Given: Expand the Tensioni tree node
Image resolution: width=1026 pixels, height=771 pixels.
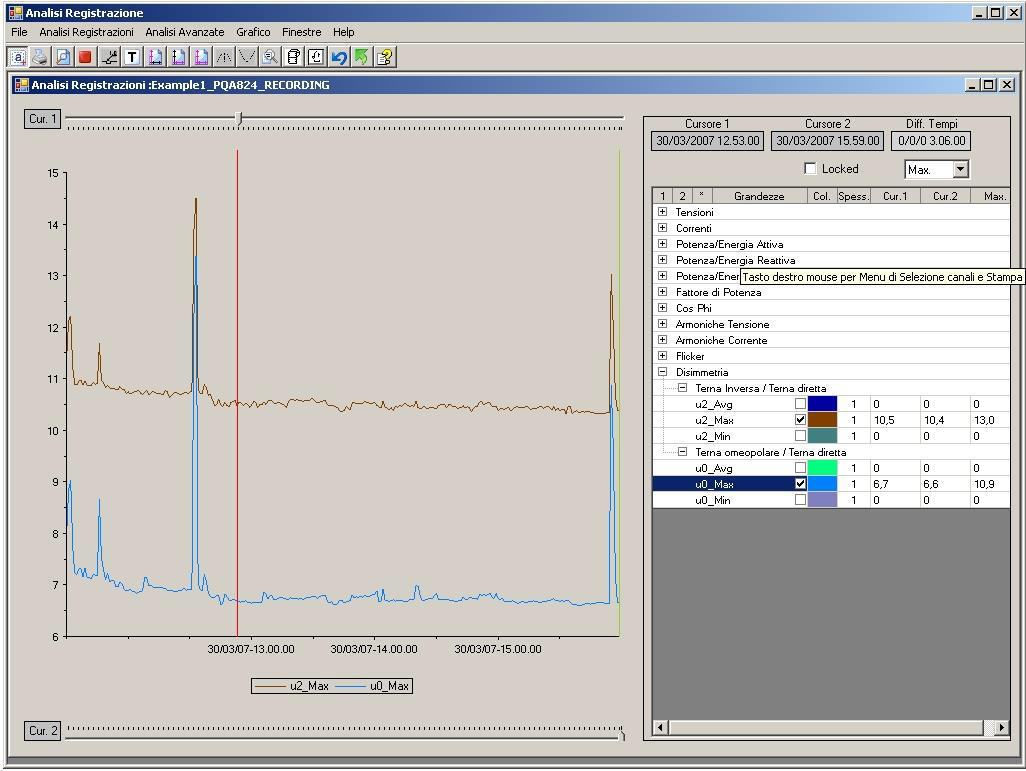Looking at the screenshot, I should [x=662, y=212].
